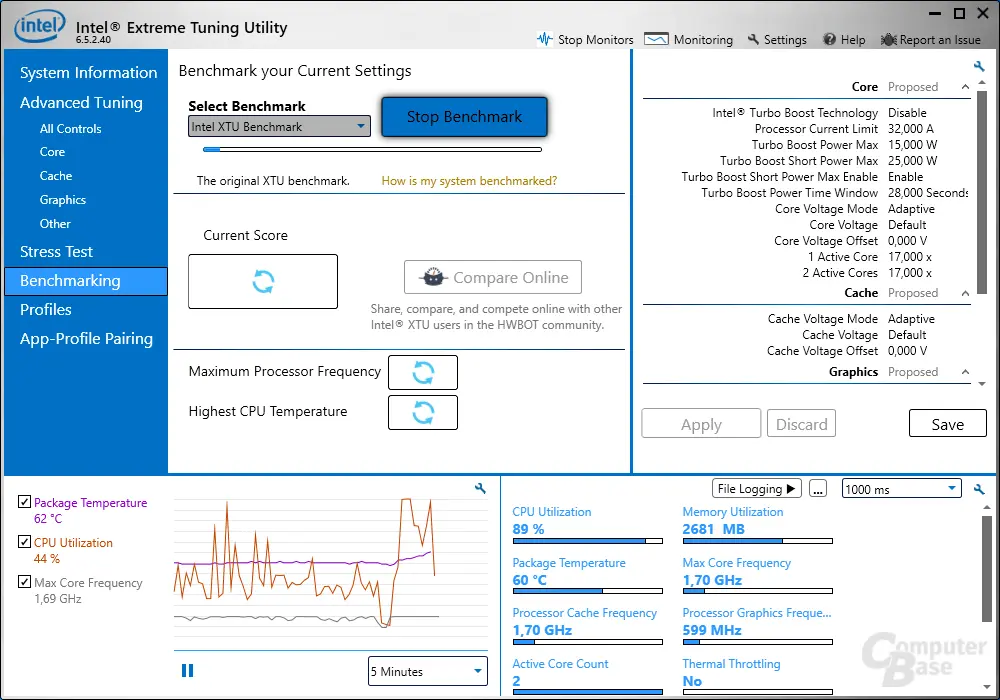Open 'How is my system benchmarked?' link
Image resolution: width=1000 pixels, height=700 pixels.
tap(469, 181)
